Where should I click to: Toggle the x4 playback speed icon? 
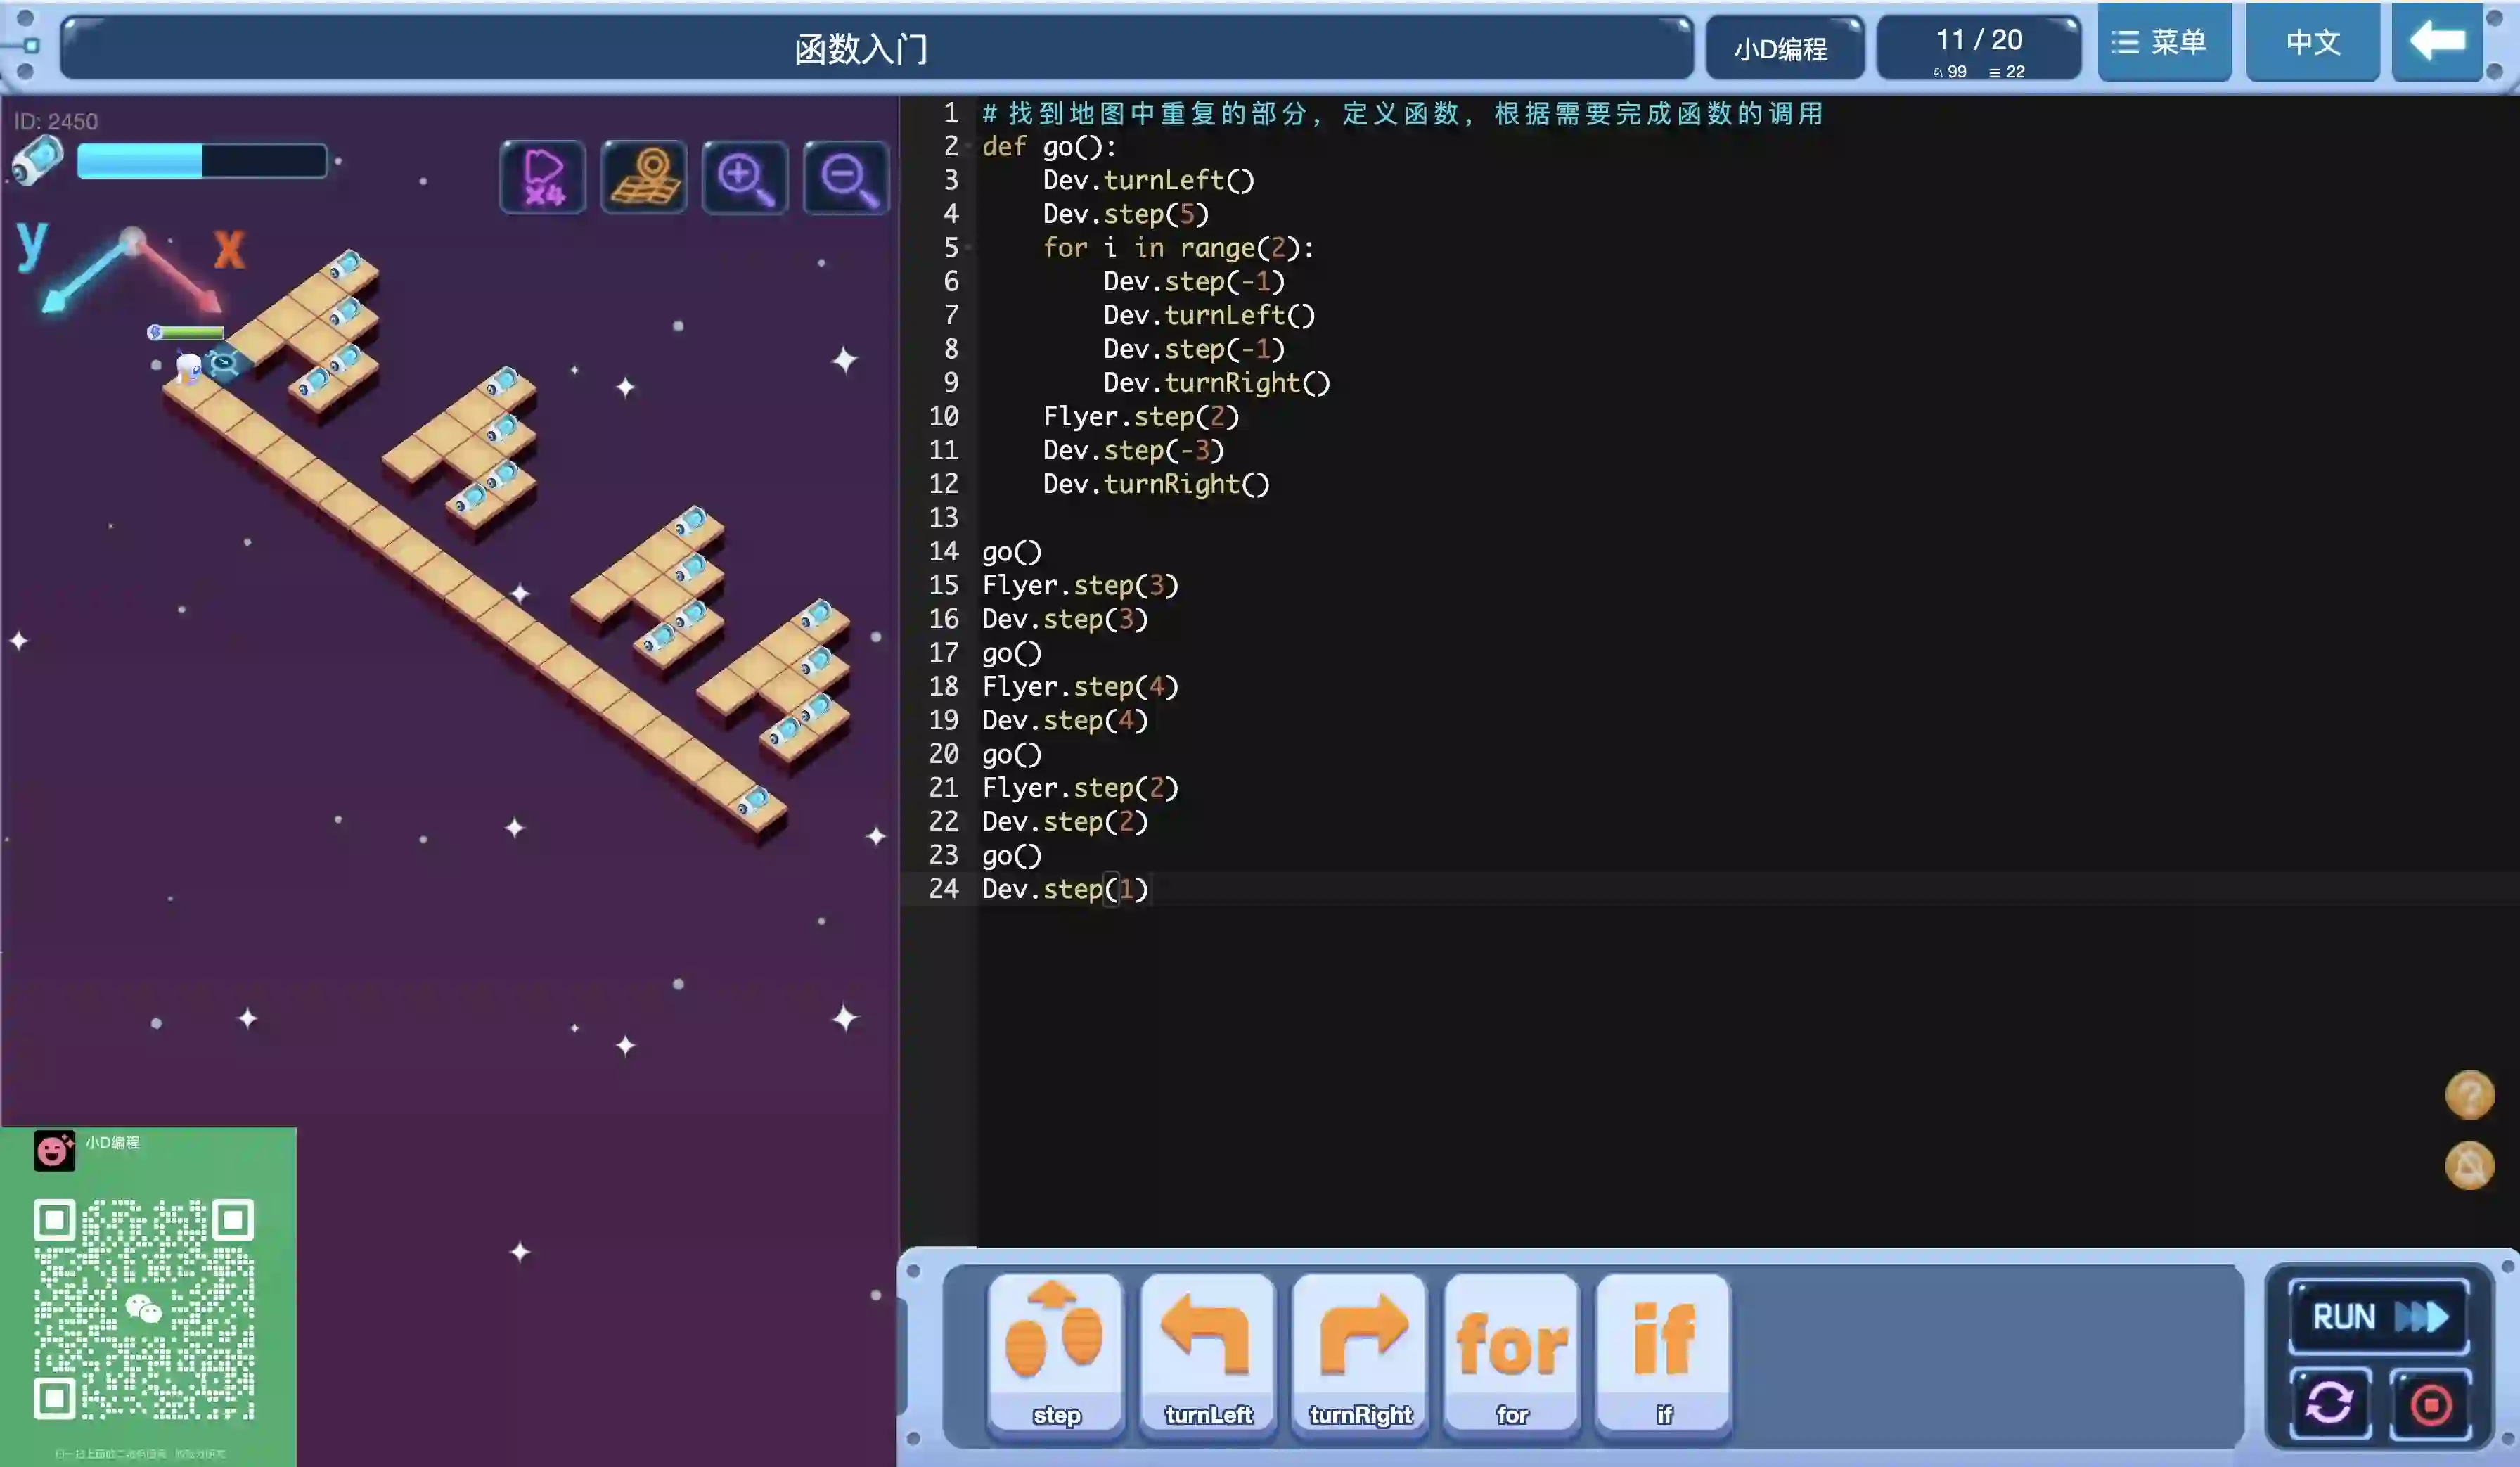coord(543,177)
